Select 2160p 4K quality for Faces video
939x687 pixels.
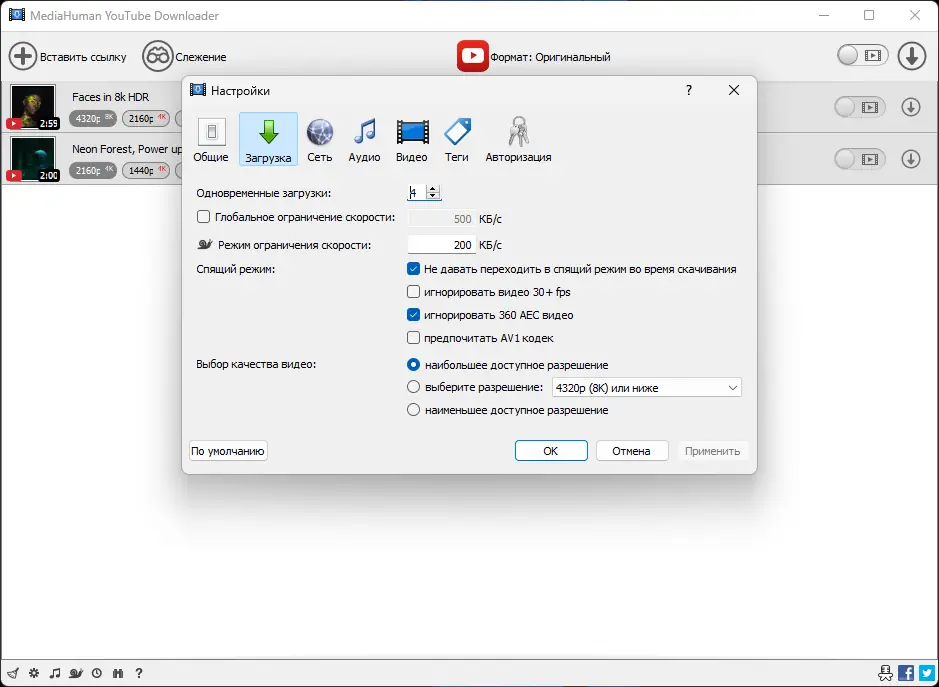click(x=146, y=119)
